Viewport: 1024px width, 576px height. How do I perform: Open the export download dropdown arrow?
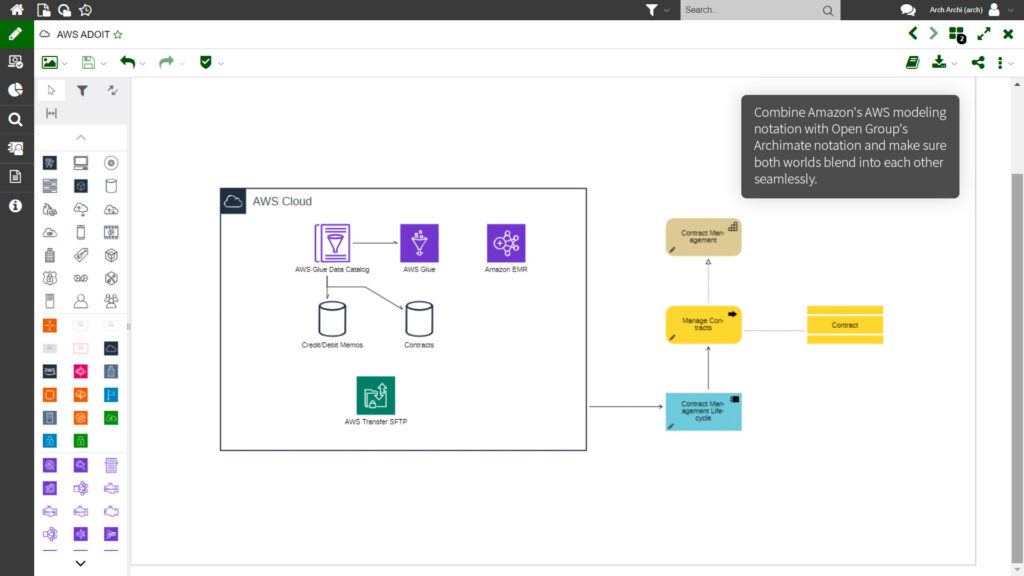pyautogui.click(x=954, y=63)
